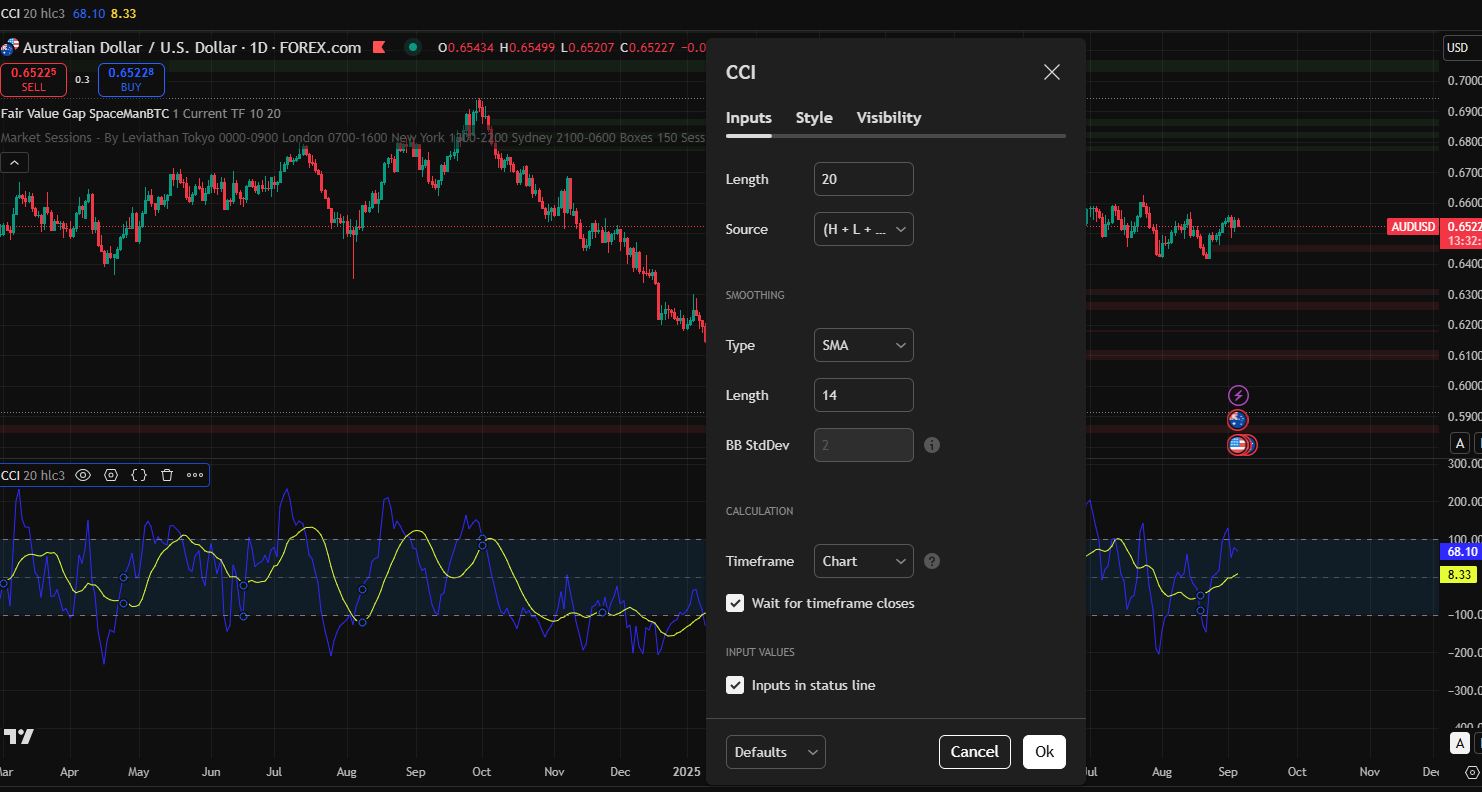The width and height of the screenshot is (1482, 792).
Task: Expand the smoothing Type SMA dropdown
Action: [863, 345]
